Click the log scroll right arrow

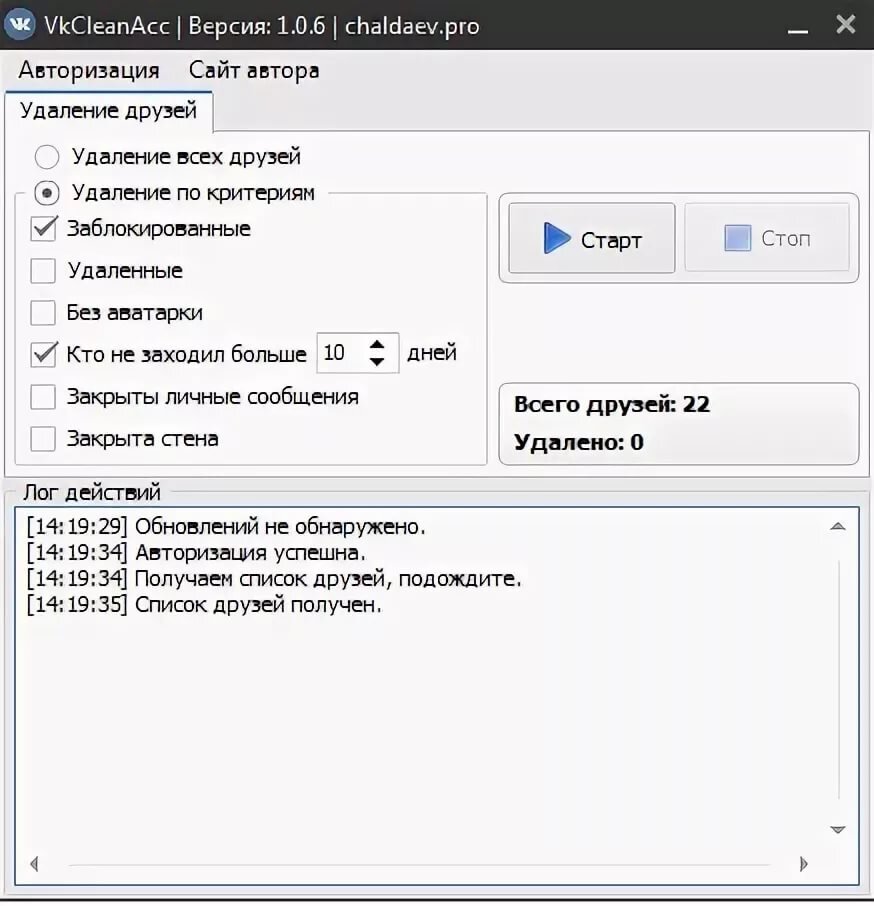[x=804, y=864]
